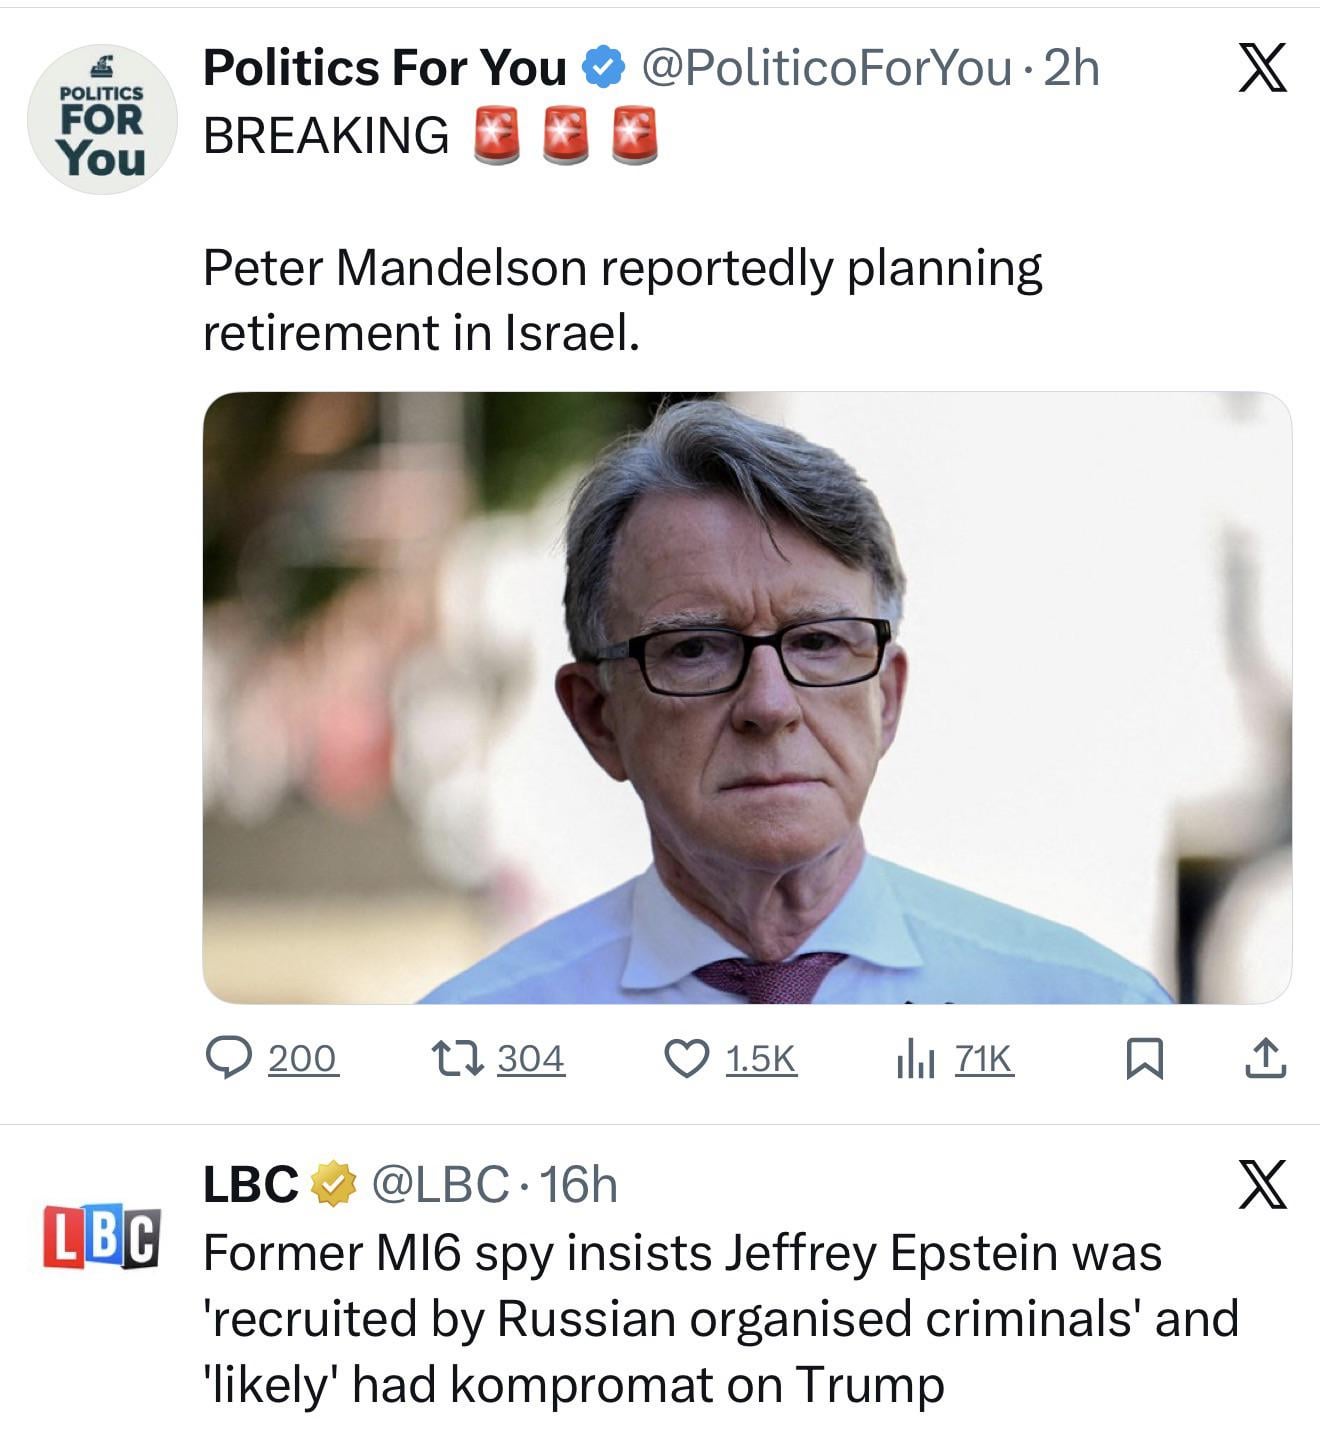This screenshot has width=1320, height=1432.
Task: Click the X logo on the LBC tweet
Action: pos(1262,1185)
